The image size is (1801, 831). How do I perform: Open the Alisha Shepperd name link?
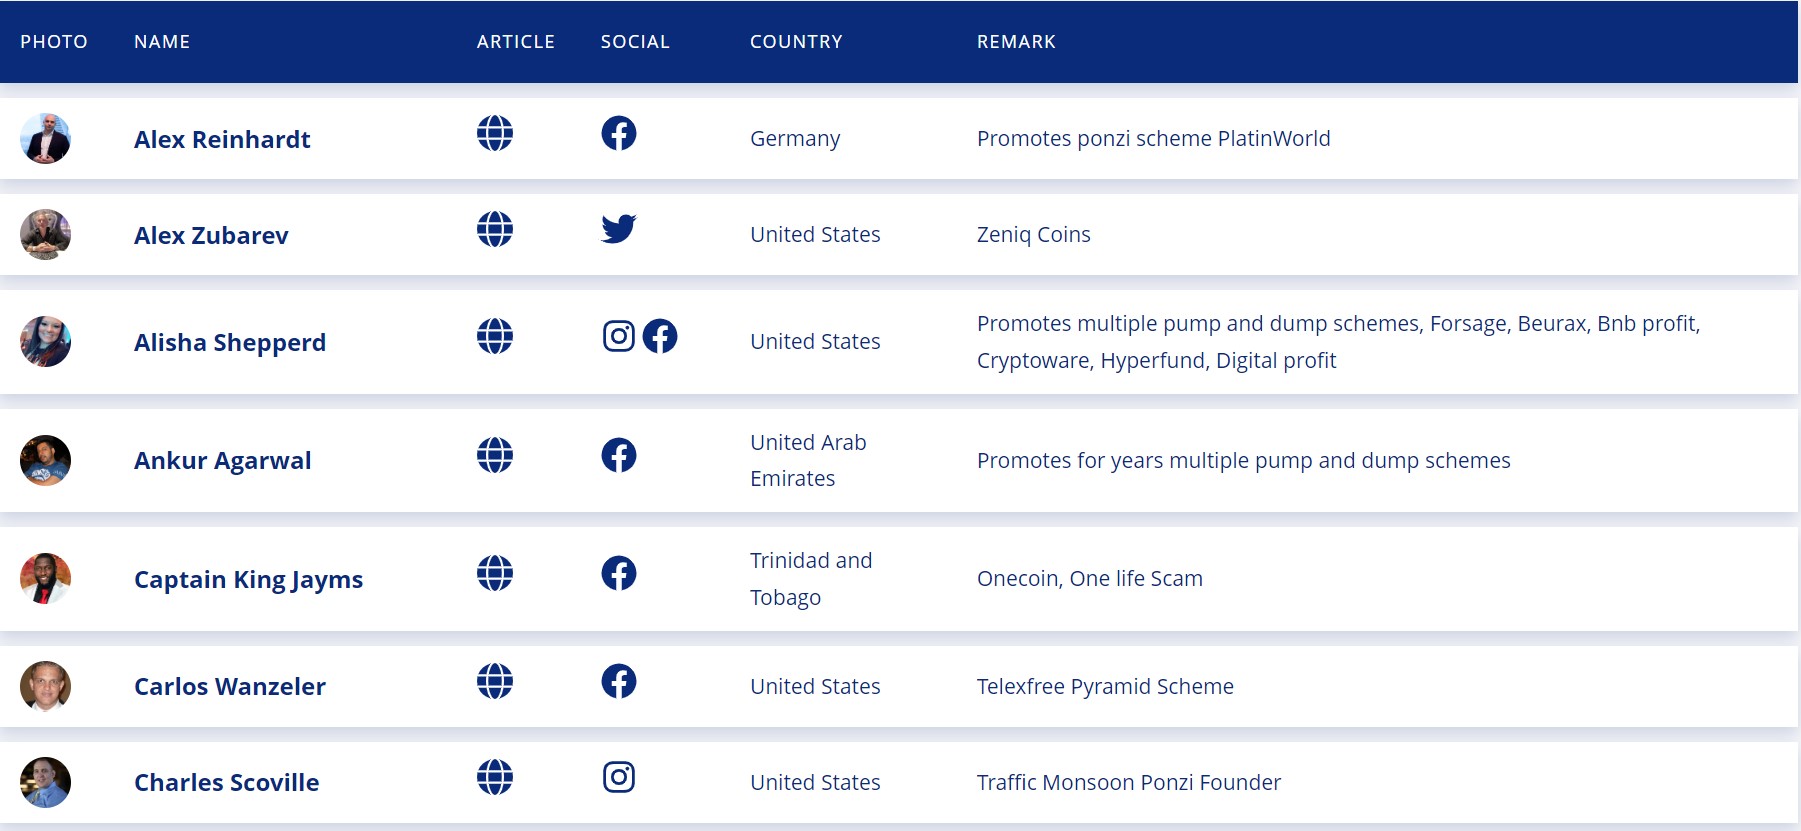[x=230, y=343]
